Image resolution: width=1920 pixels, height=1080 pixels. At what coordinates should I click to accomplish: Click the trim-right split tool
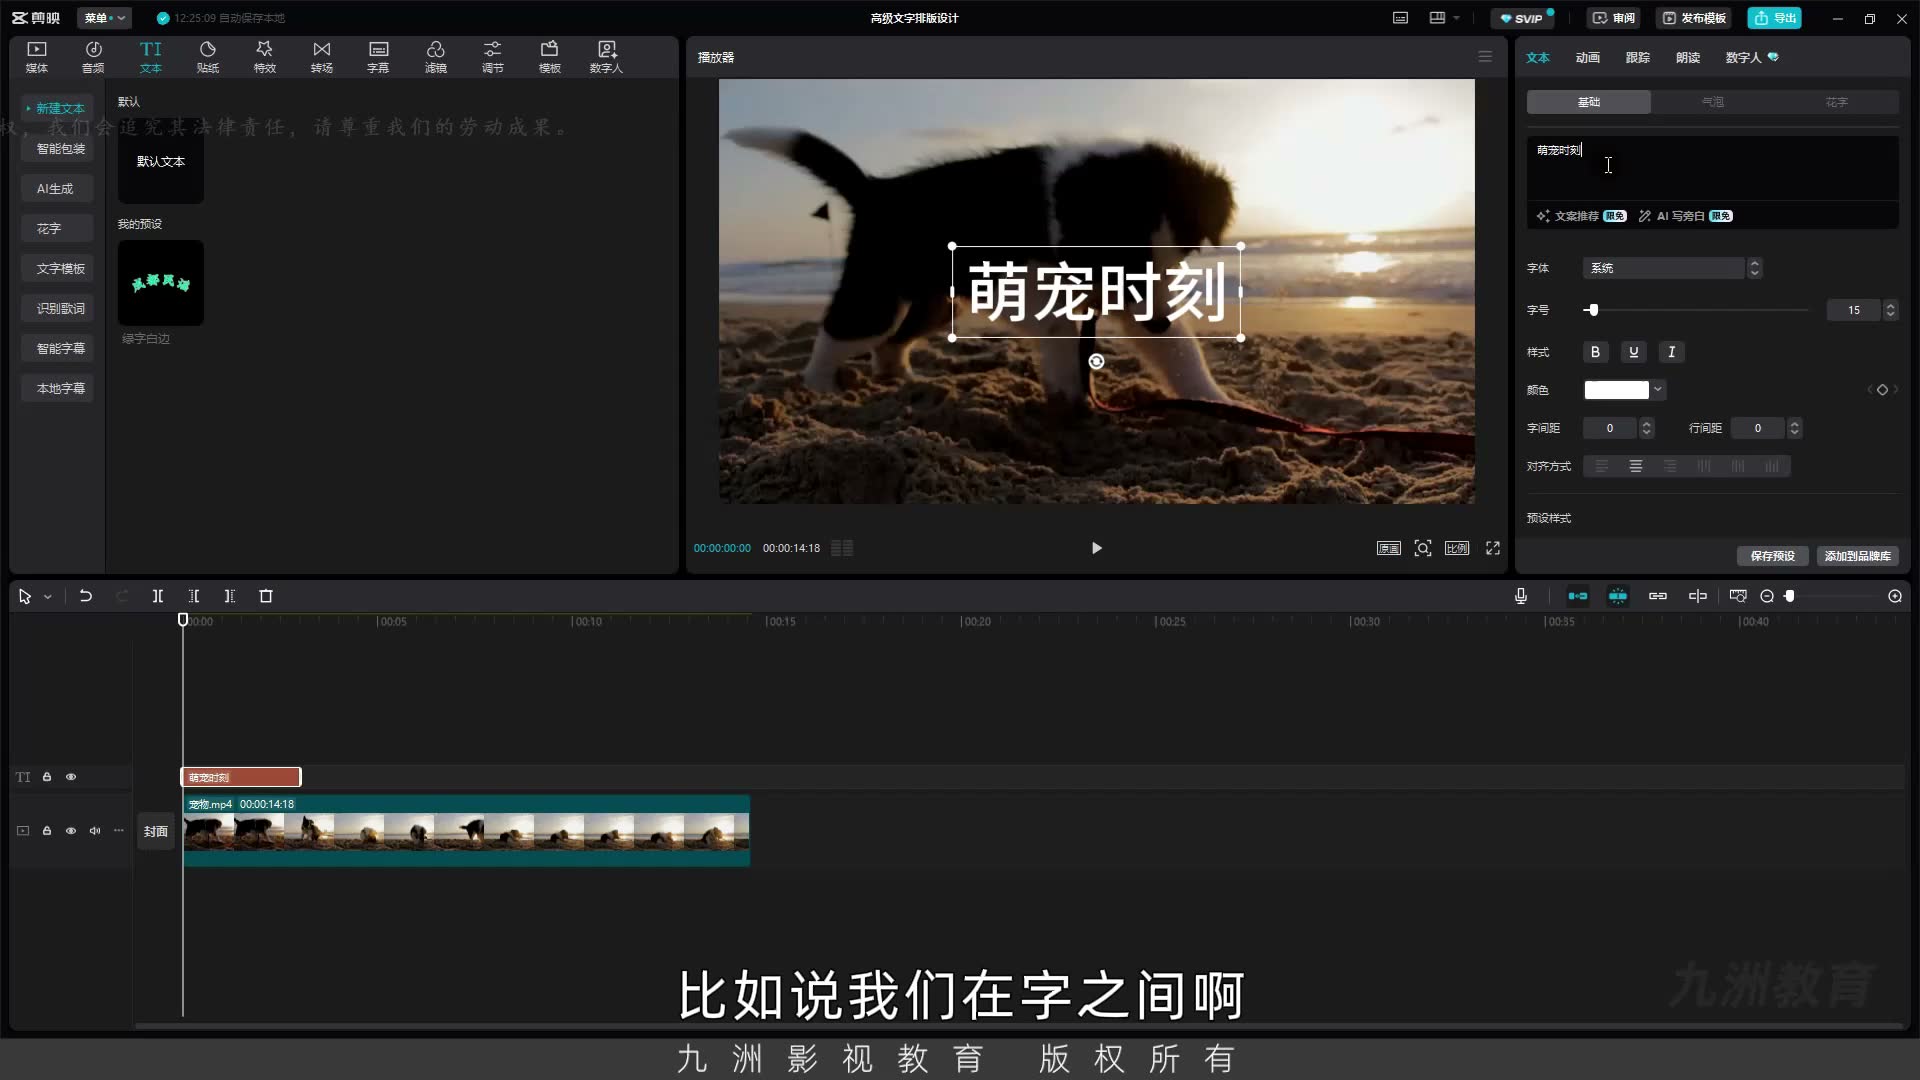pyautogui.click(x=230, y=596)
